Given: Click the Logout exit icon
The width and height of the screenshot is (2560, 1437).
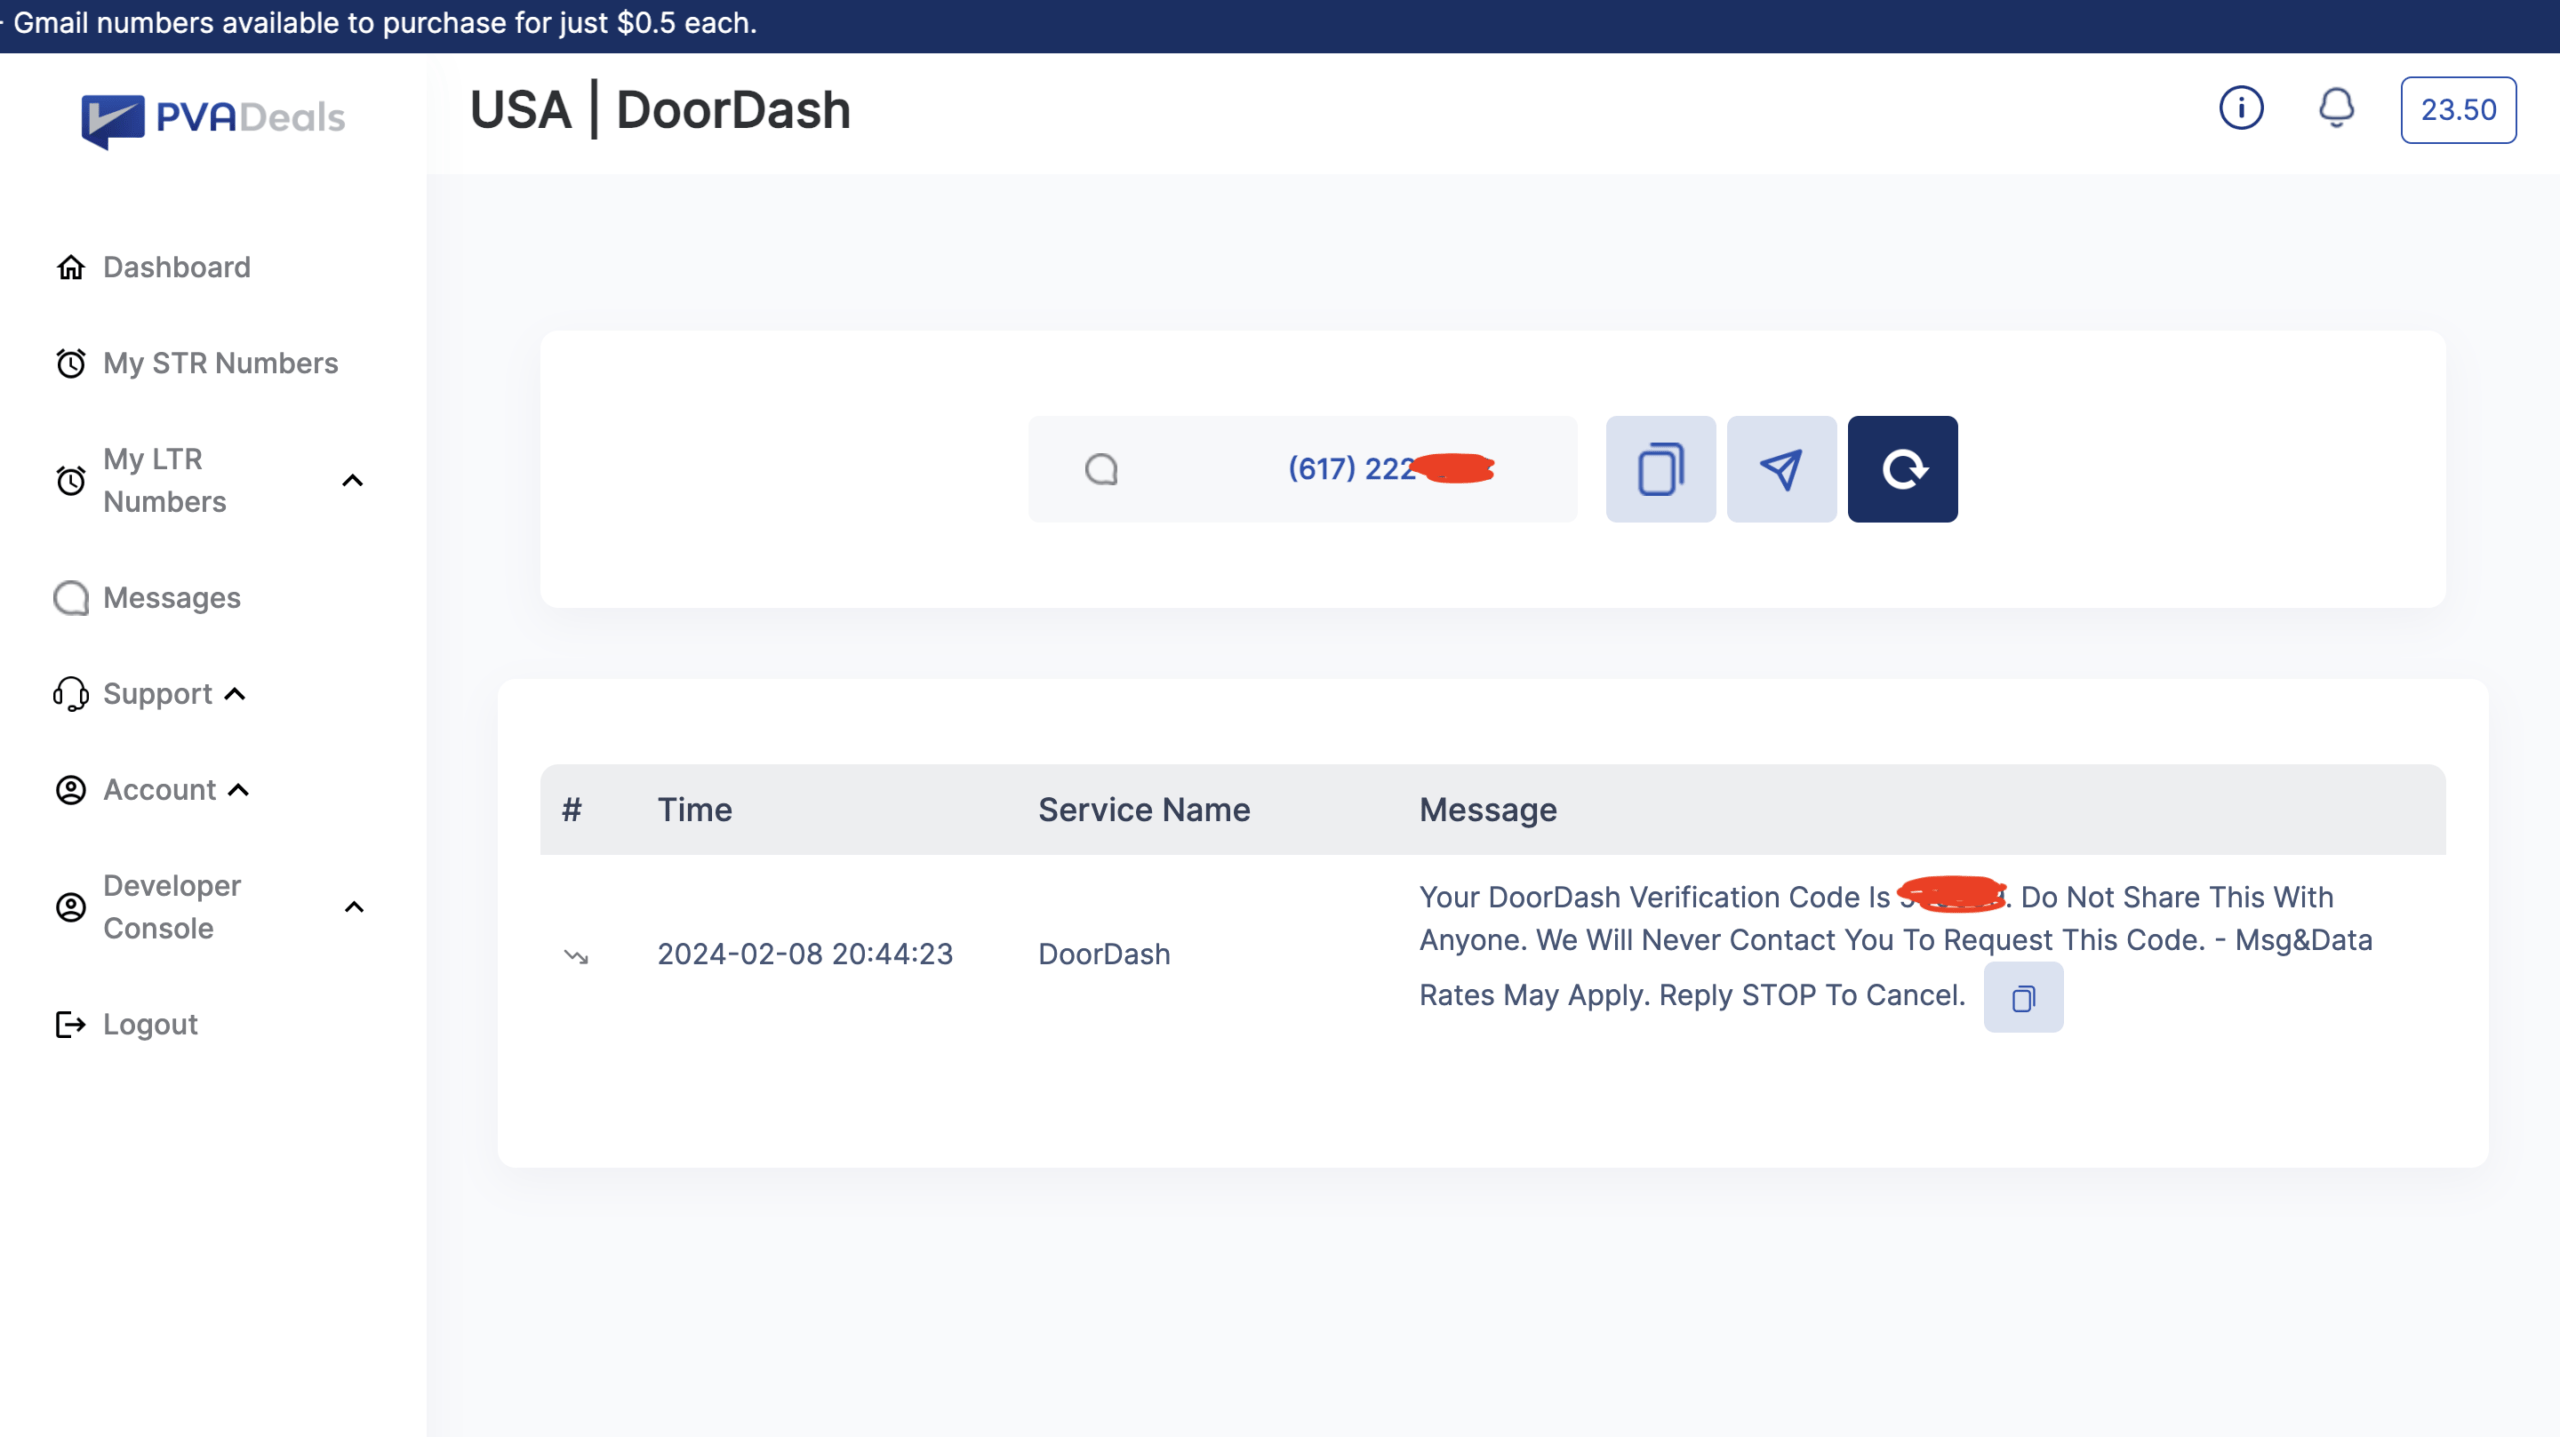Looking at the screenshot, I should pos(70,1024).
